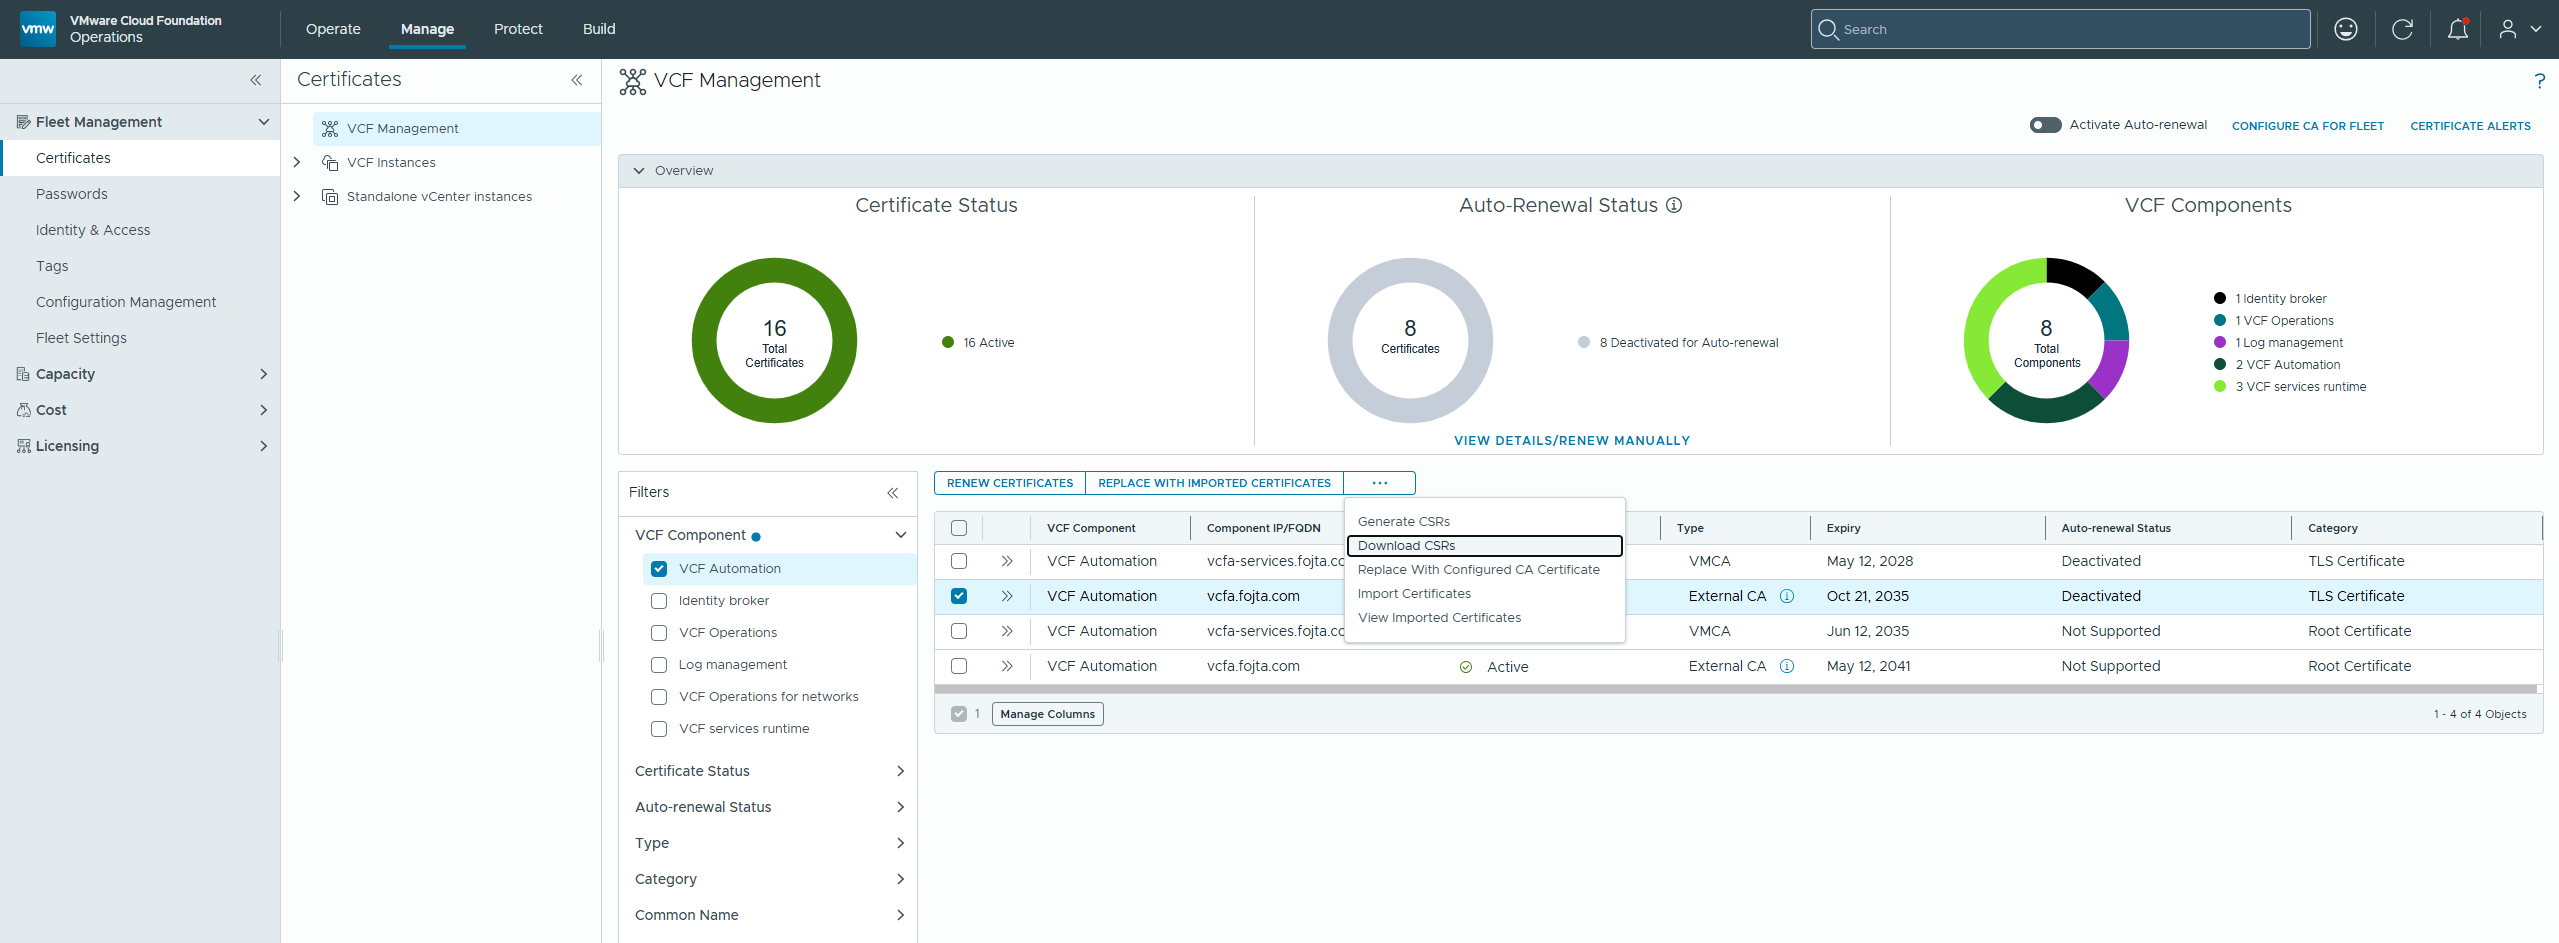The height and width of the screenshot is (943, 2559).
Task: Click the teal VCF Operations legend dot
Action: (2220, 320)
